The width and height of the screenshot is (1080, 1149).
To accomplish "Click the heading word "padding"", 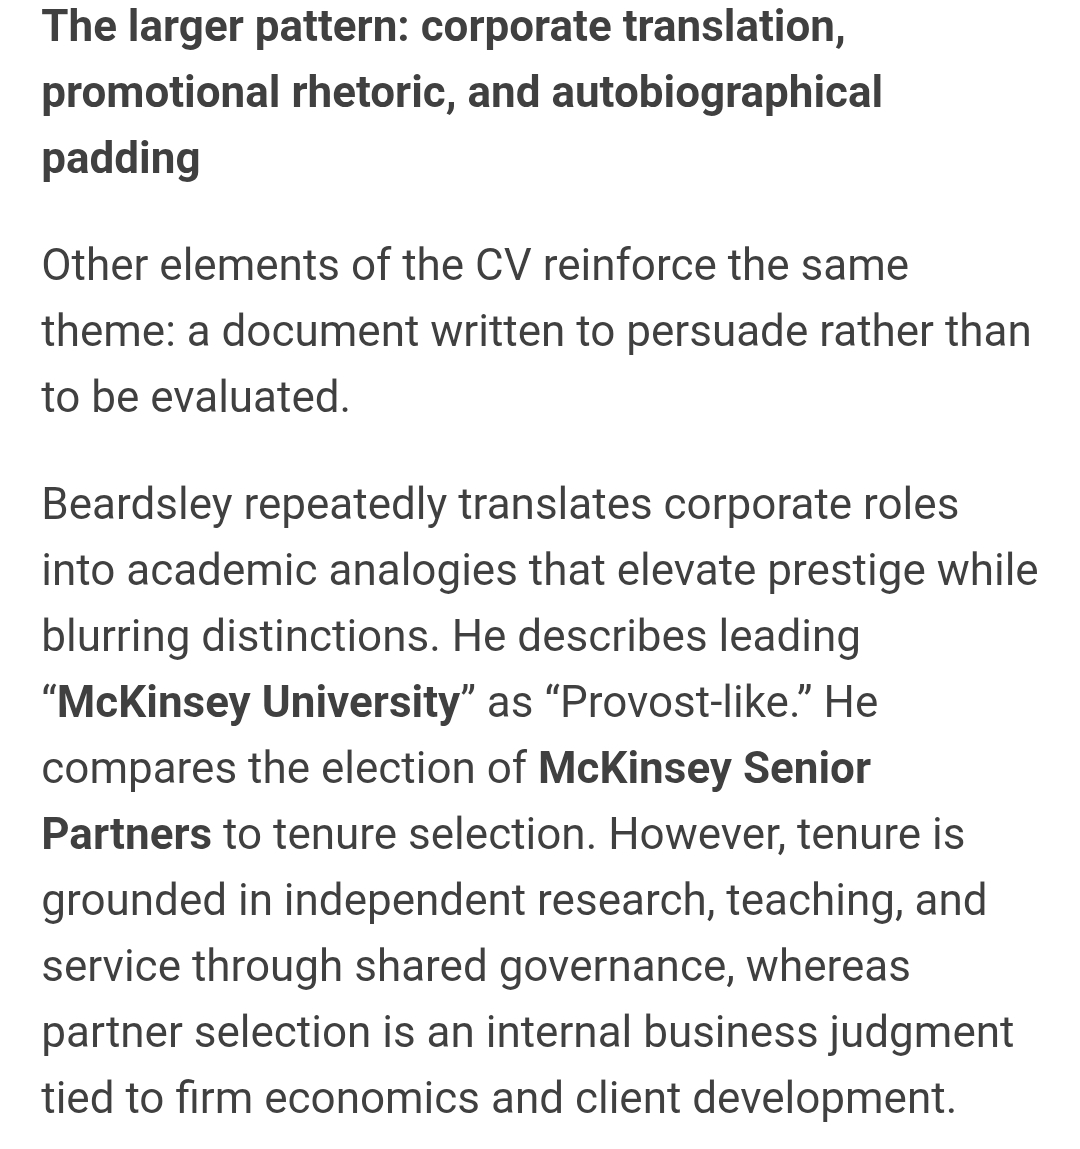I will [120, 159].
